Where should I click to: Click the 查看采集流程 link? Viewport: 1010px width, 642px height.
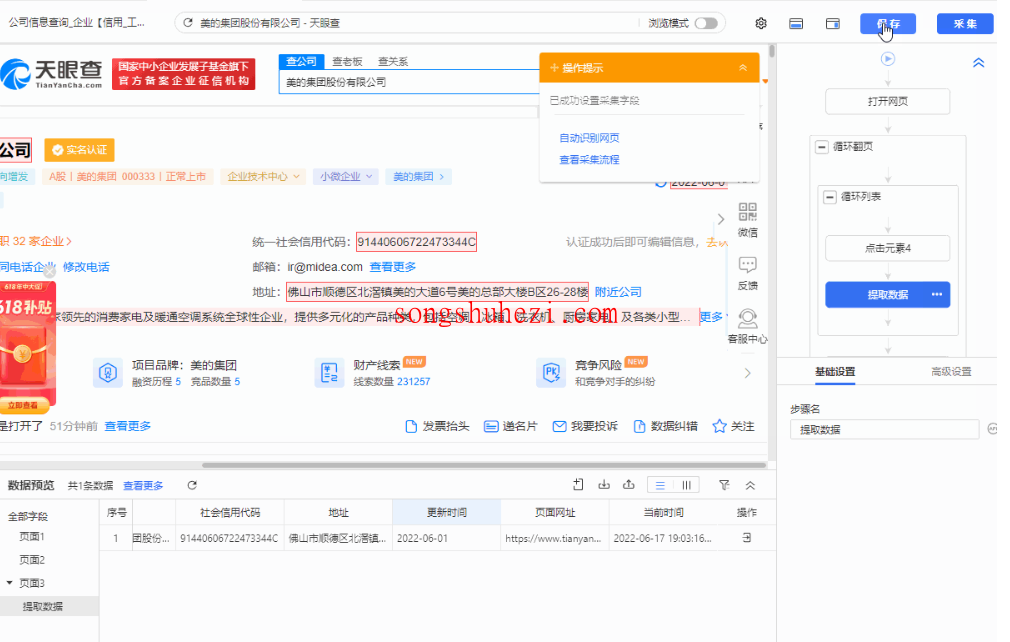coord(589,160)
